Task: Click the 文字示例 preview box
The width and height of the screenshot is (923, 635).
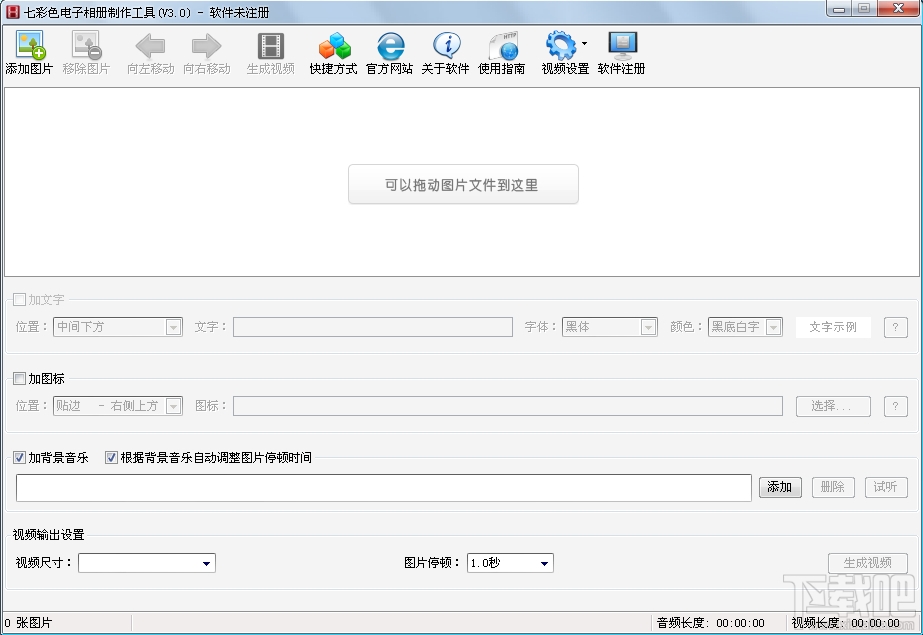Action: [833, 327]
